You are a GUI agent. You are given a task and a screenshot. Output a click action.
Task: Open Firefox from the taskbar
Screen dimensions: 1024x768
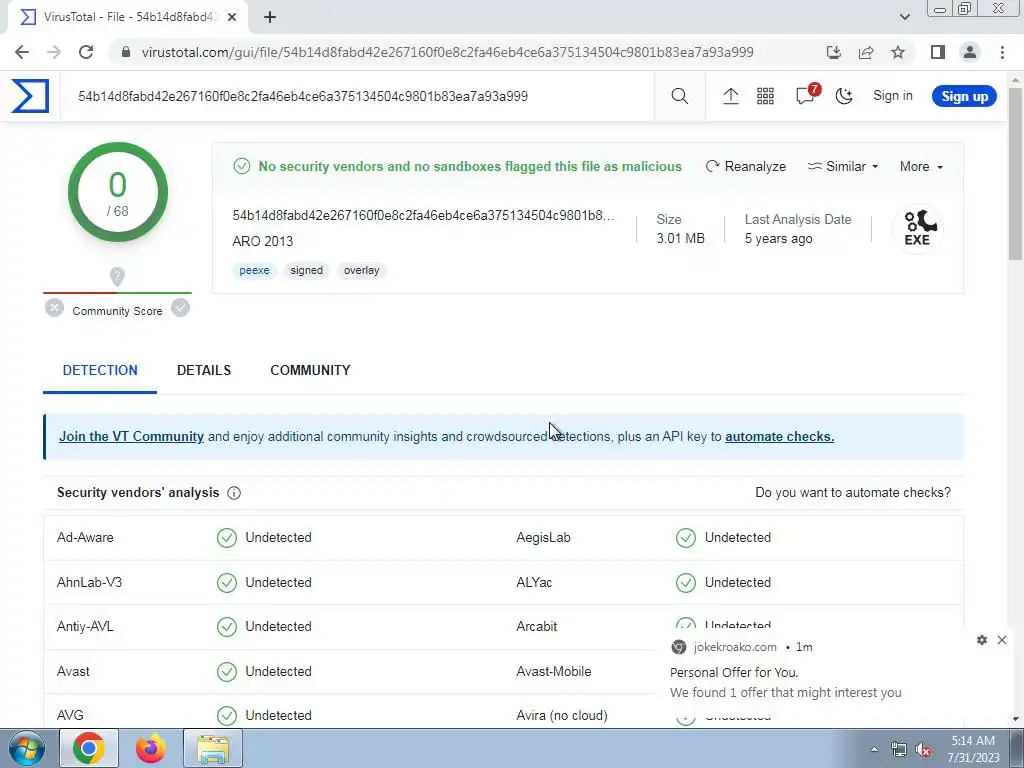coord(151,748)
